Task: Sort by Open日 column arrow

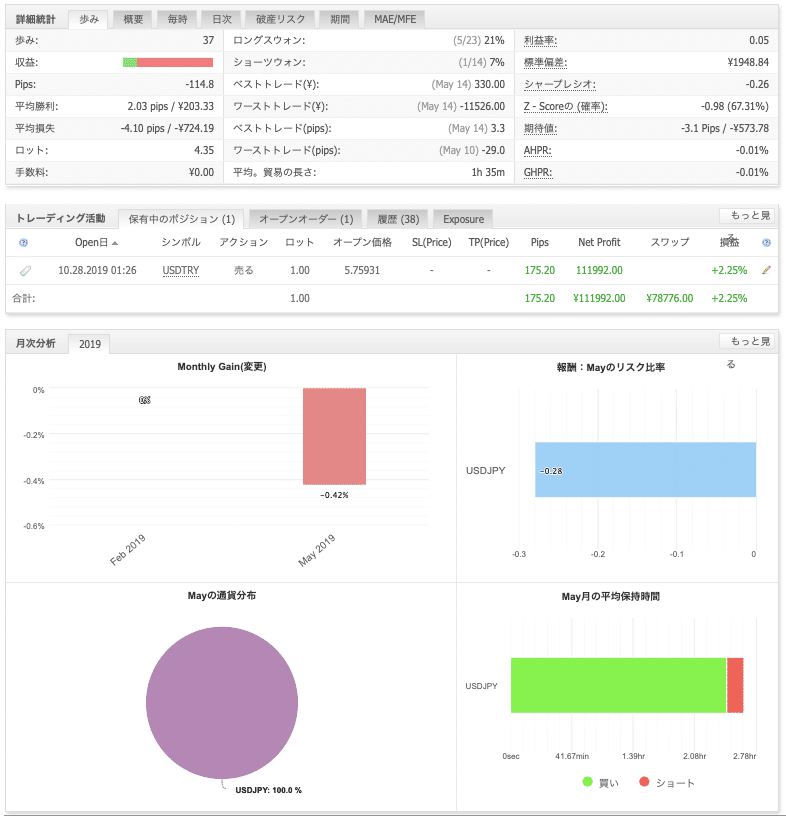Action: tap(115, 243)
